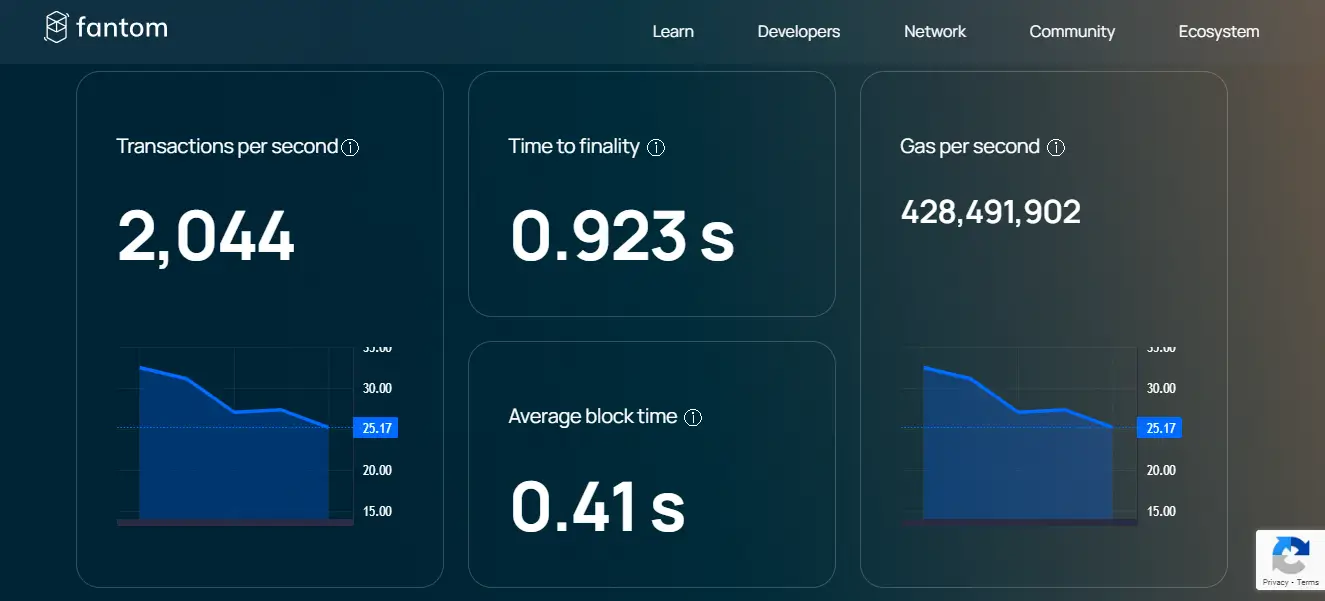This screenshot has width=1325, height=601.
Task: Open info icon beside Average block time
Action: point(693,417)
